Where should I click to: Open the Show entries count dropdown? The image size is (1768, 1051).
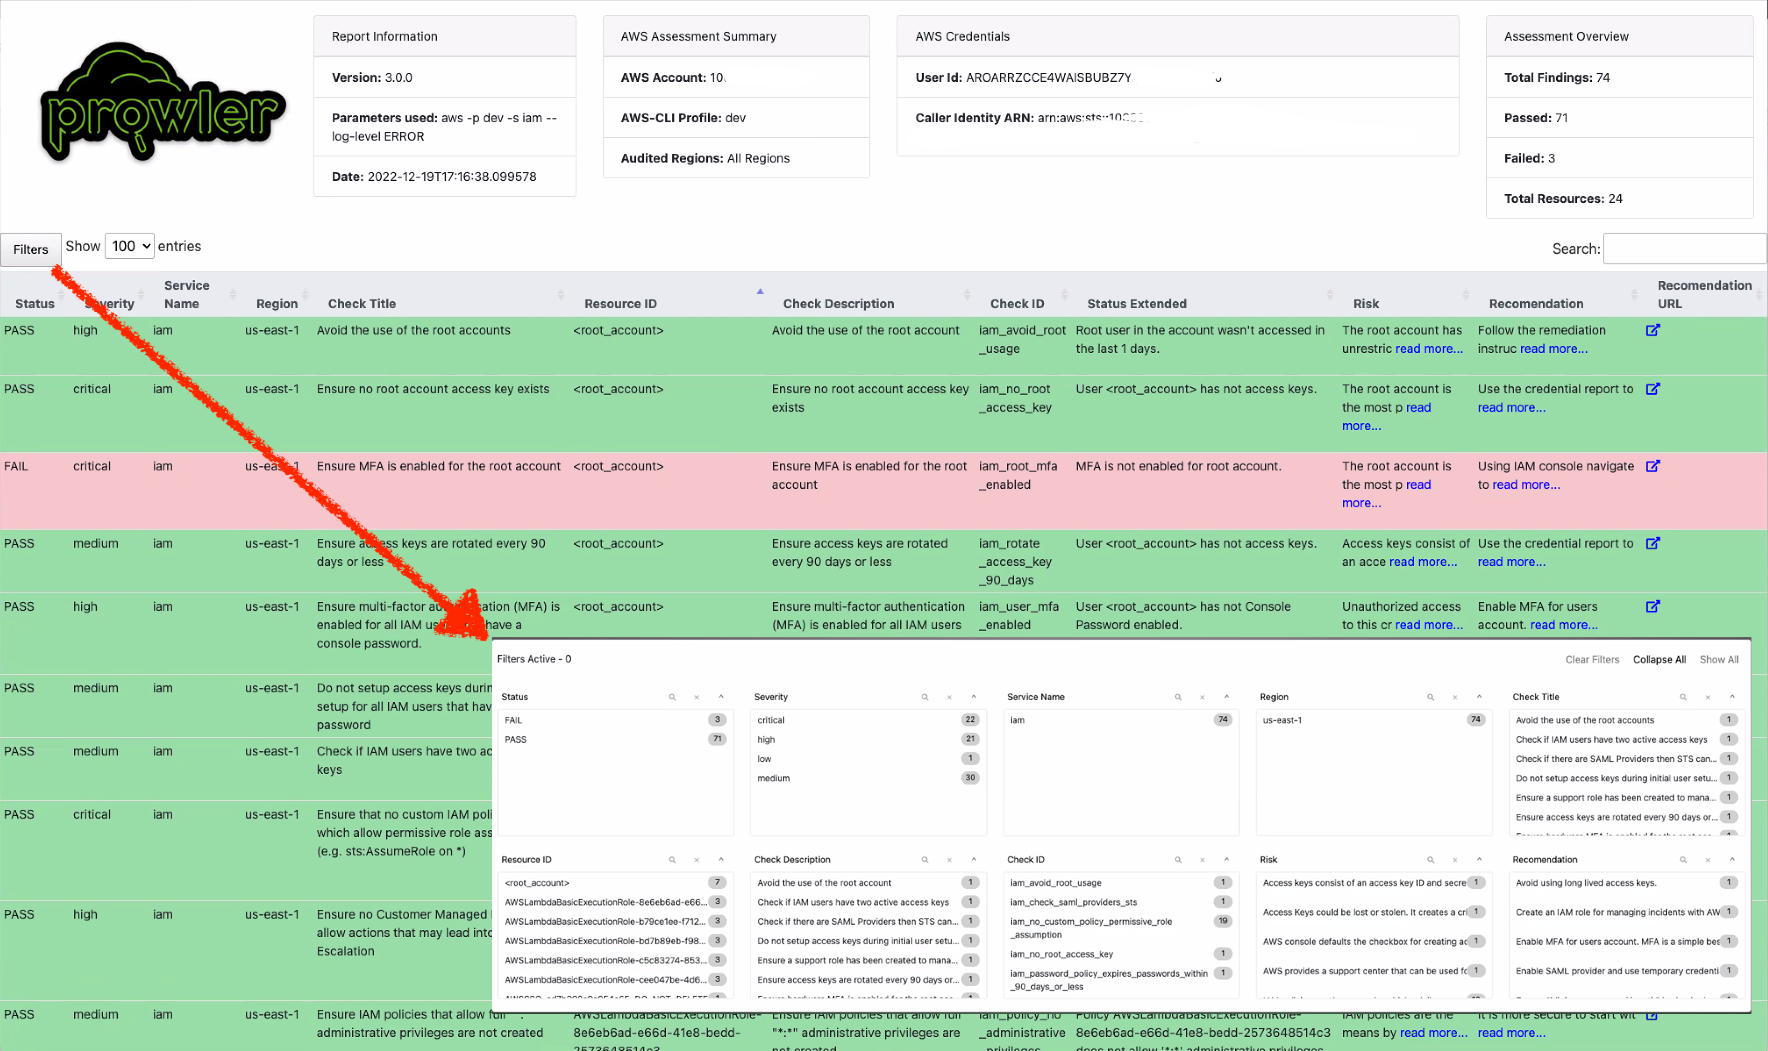click(x=129, y=246)
